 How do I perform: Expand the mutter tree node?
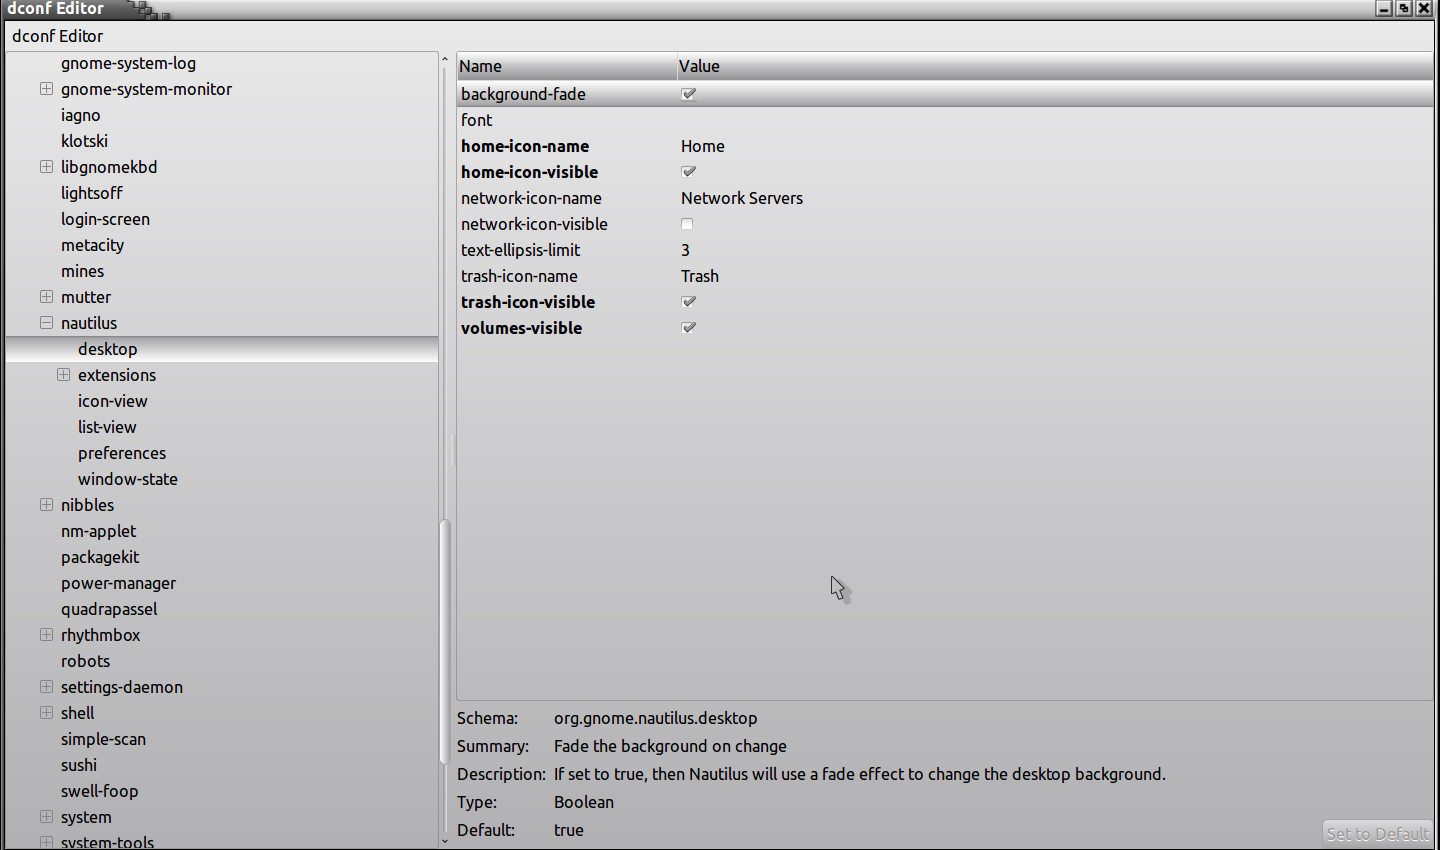pos(46,297)
